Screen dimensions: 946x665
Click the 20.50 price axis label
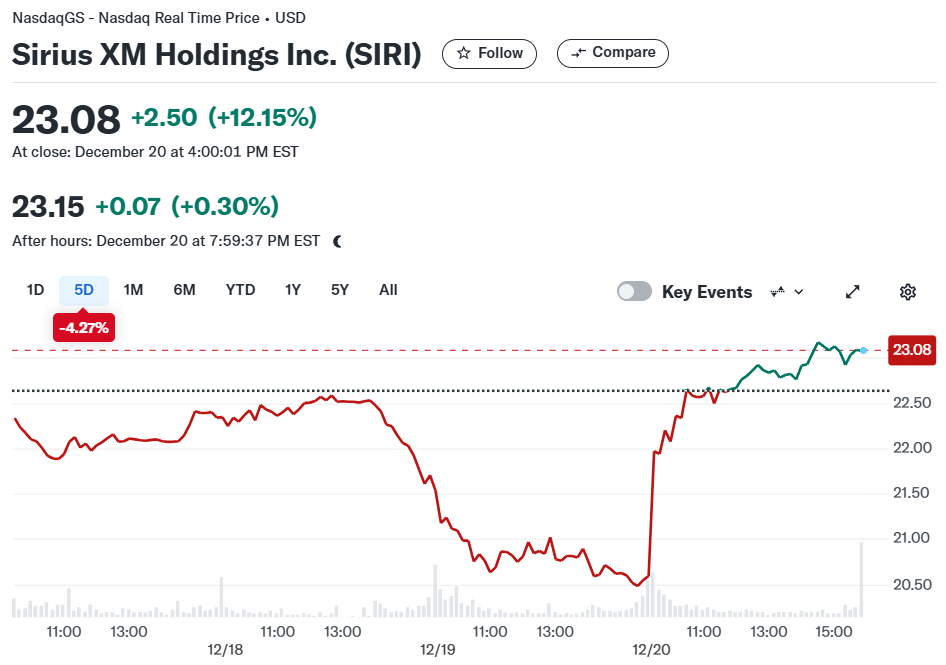[x=912, y=584]
